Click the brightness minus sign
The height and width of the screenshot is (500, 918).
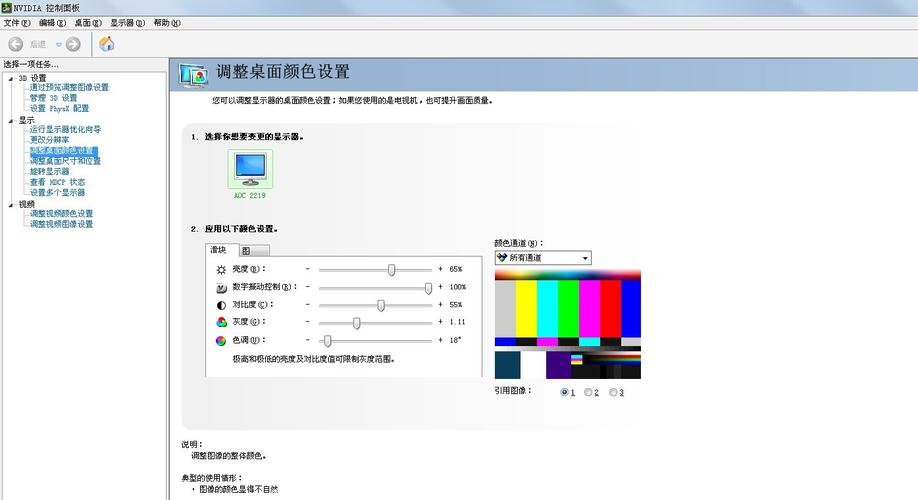[x=307, y=269]
